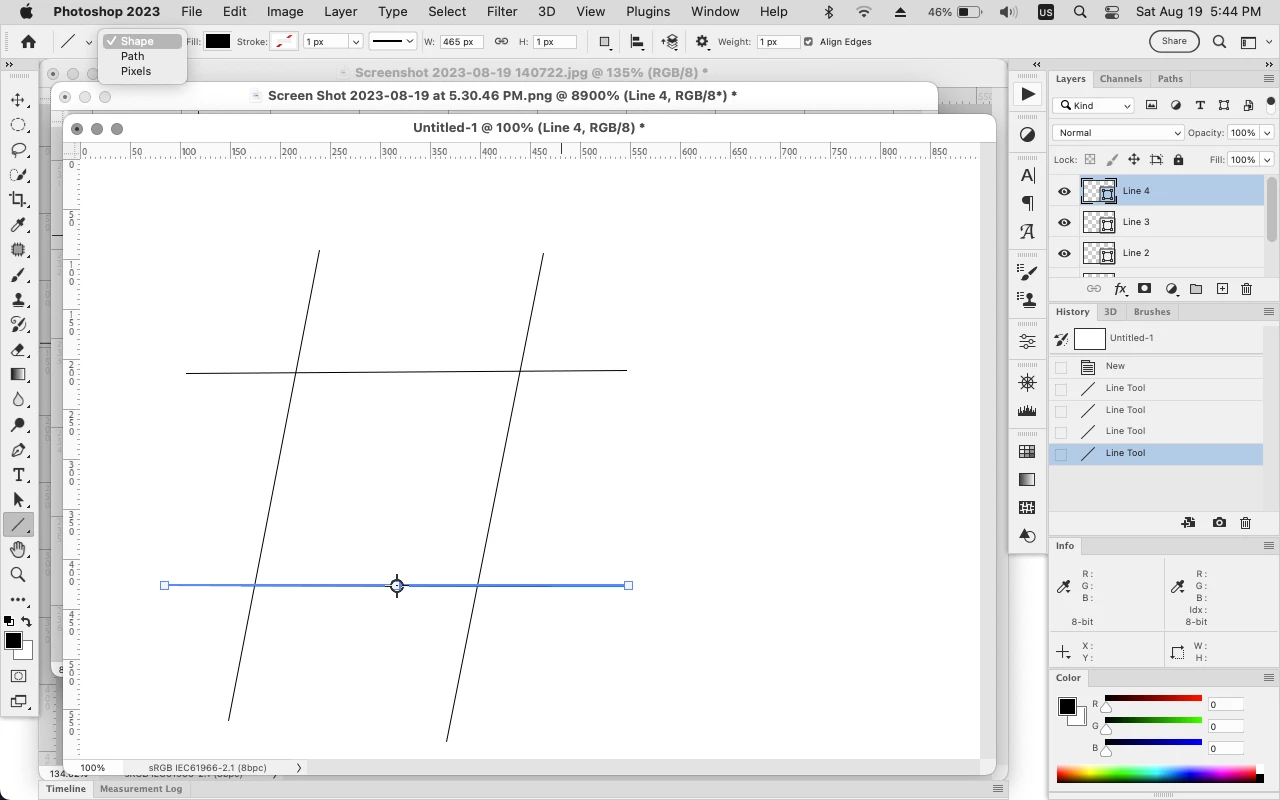Viewport: 1280px width, 800px height.
Task: Toggle lock all for the layer
Action: 1178,160
